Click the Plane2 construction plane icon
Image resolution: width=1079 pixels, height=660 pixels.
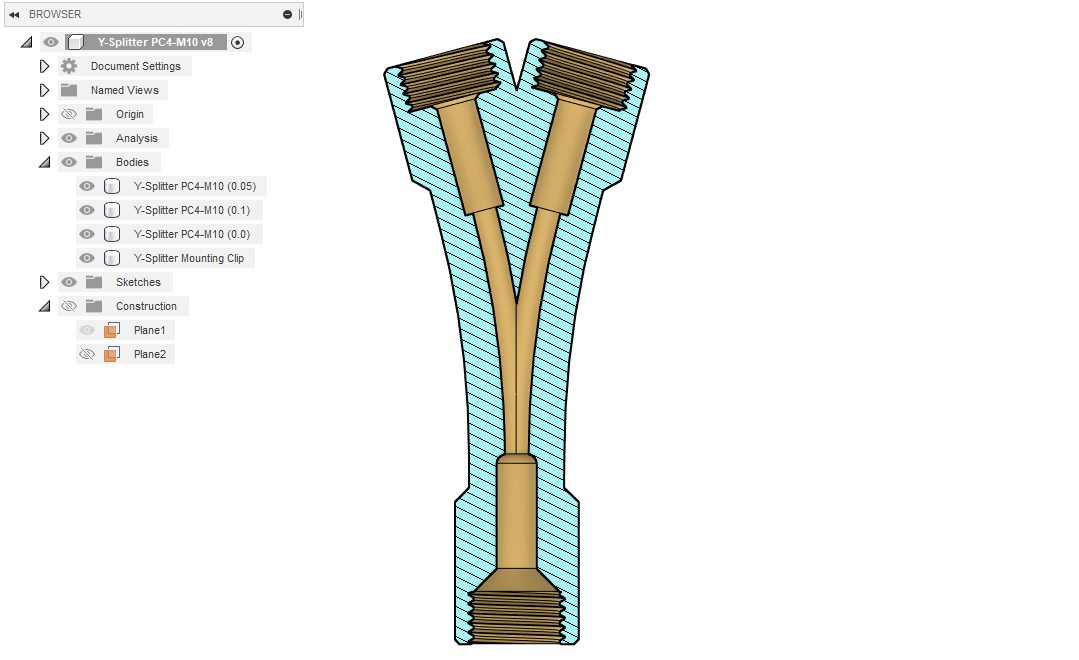point(112,354)
